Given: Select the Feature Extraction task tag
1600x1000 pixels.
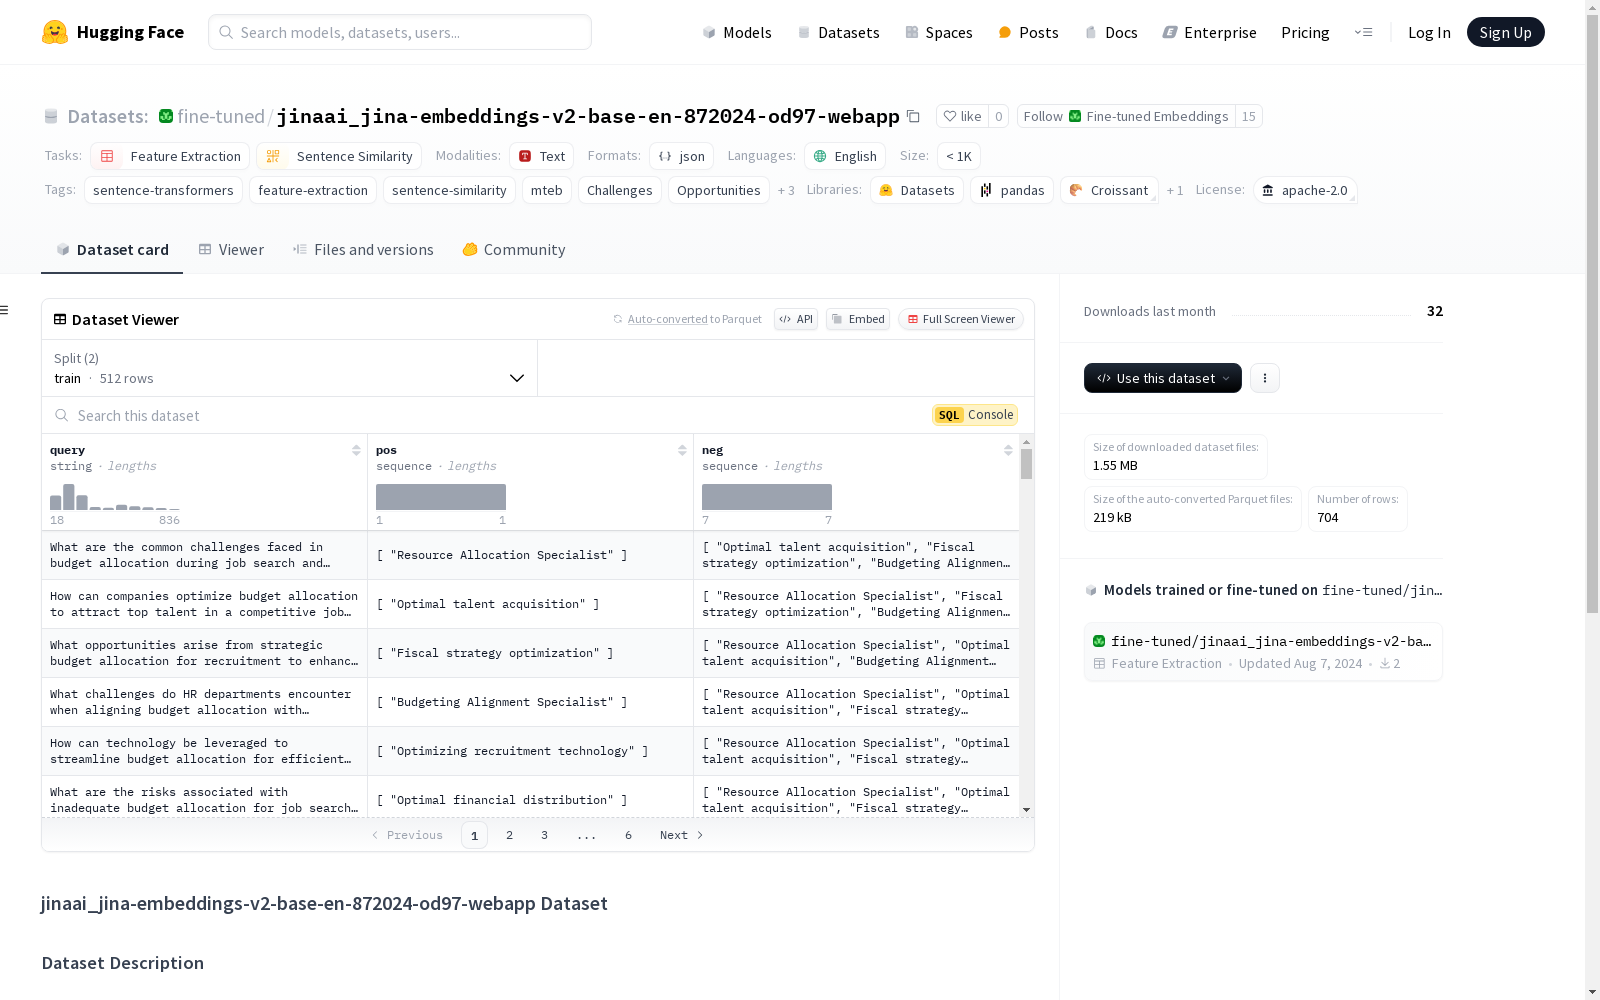Looking at the screenshot, I should pos(170,156).
